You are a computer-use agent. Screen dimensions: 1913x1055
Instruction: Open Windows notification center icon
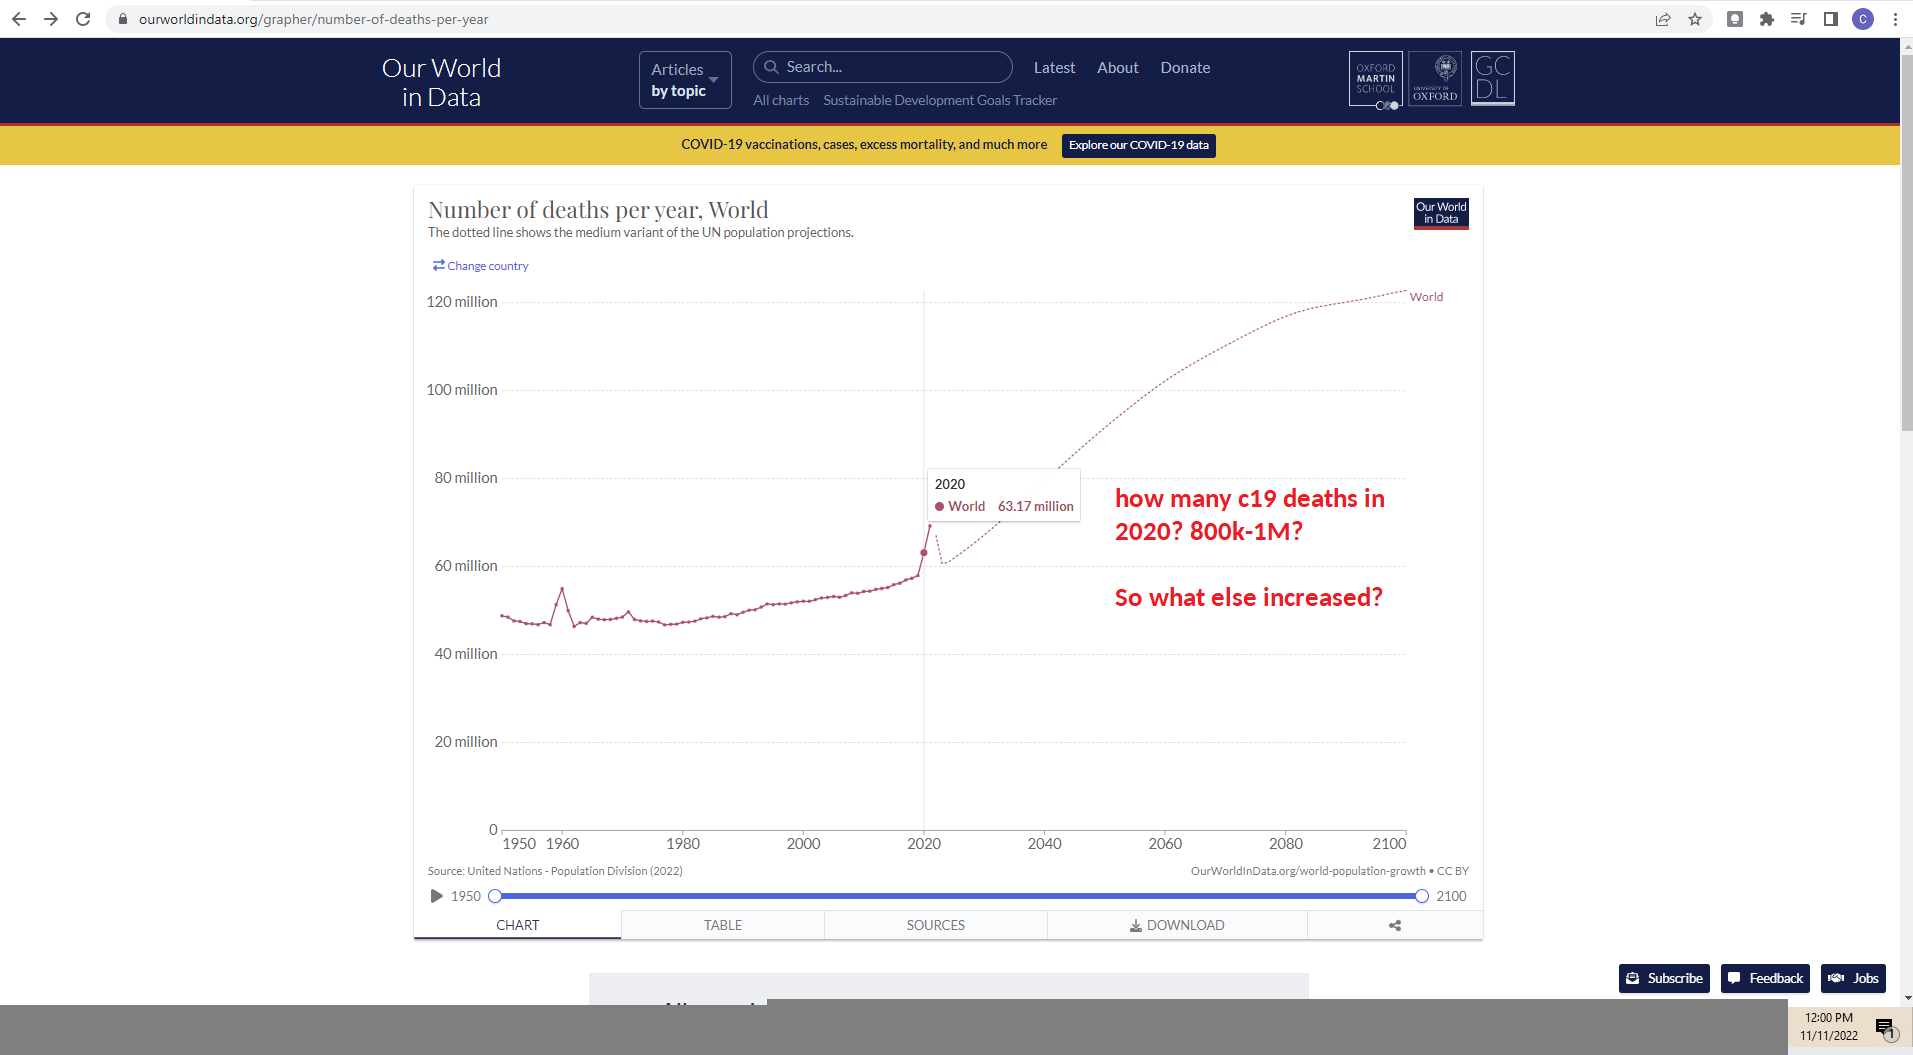coord(1885,1027)
